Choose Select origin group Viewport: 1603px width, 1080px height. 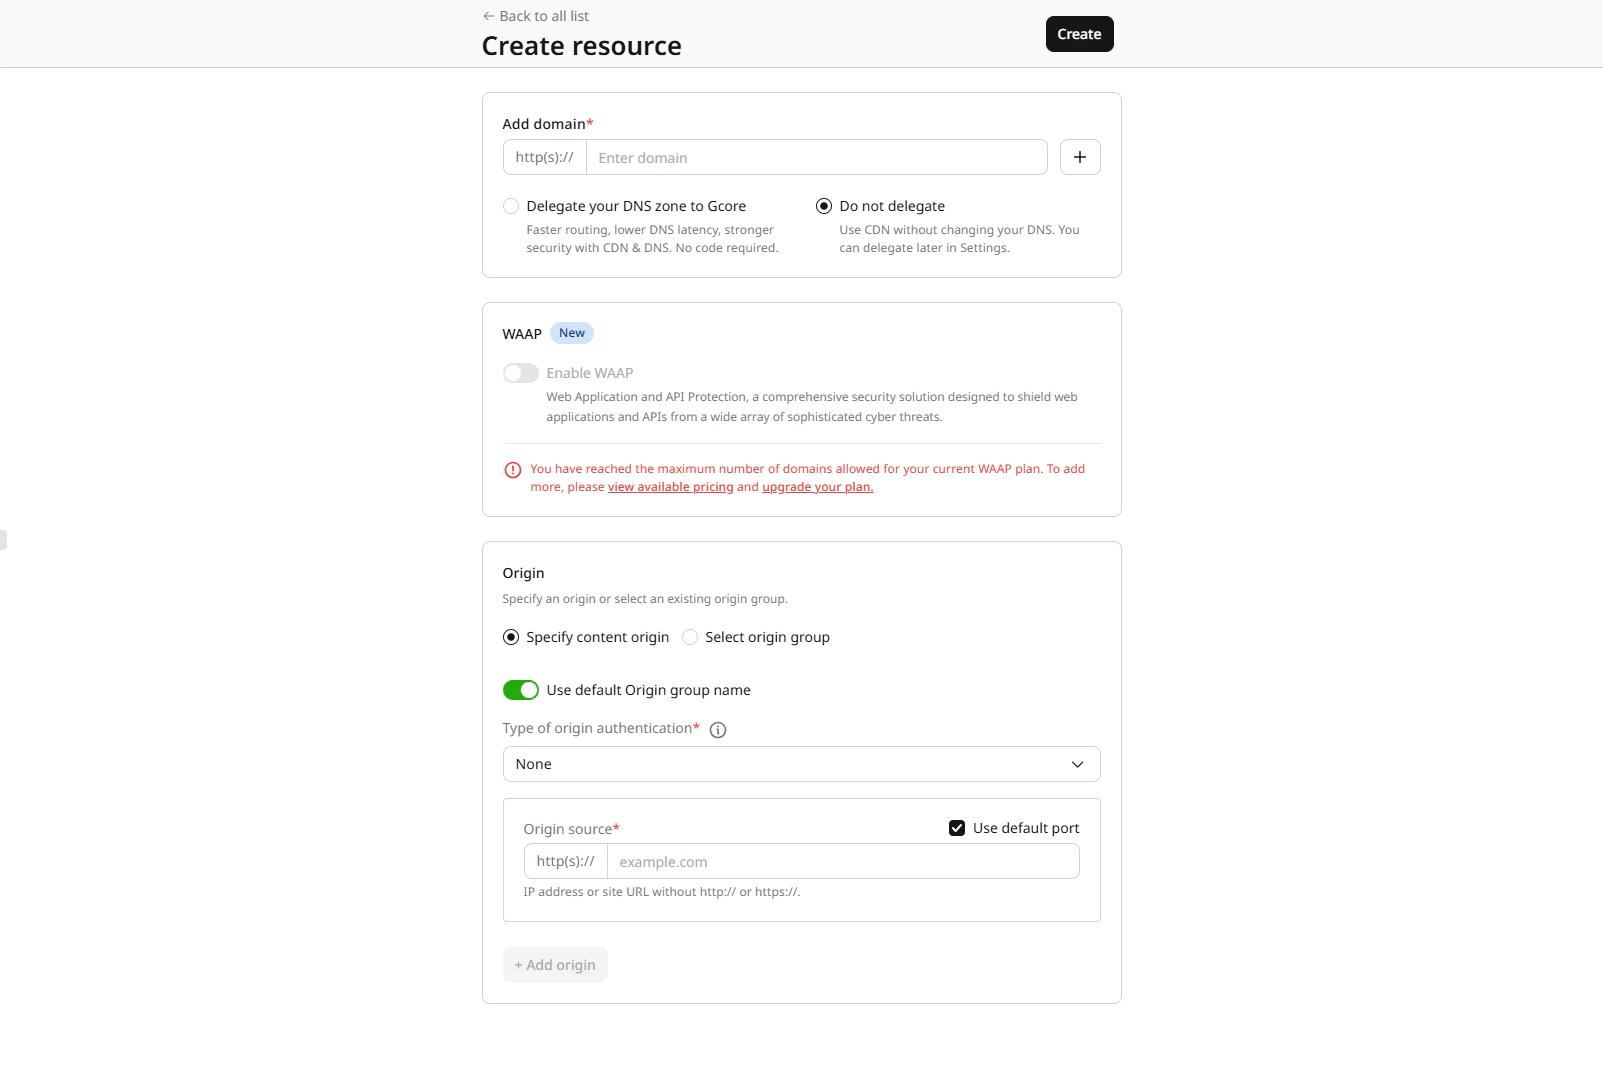pos(689,637)
